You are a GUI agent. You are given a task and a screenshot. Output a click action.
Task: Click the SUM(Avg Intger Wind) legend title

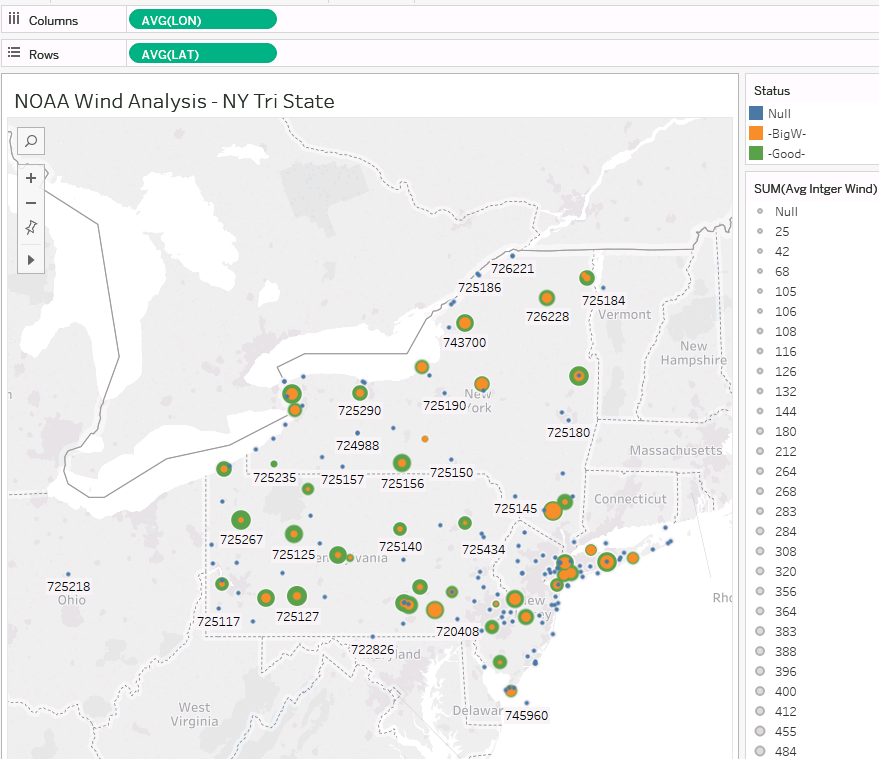coord(815,189)
